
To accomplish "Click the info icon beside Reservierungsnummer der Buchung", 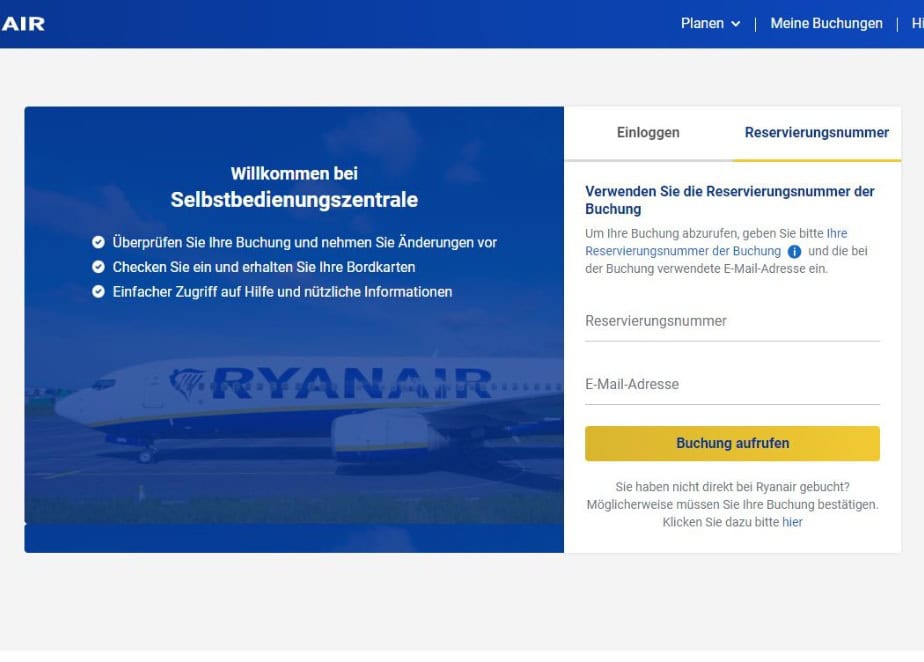I will pyautogui.click(x=794, y=252).
